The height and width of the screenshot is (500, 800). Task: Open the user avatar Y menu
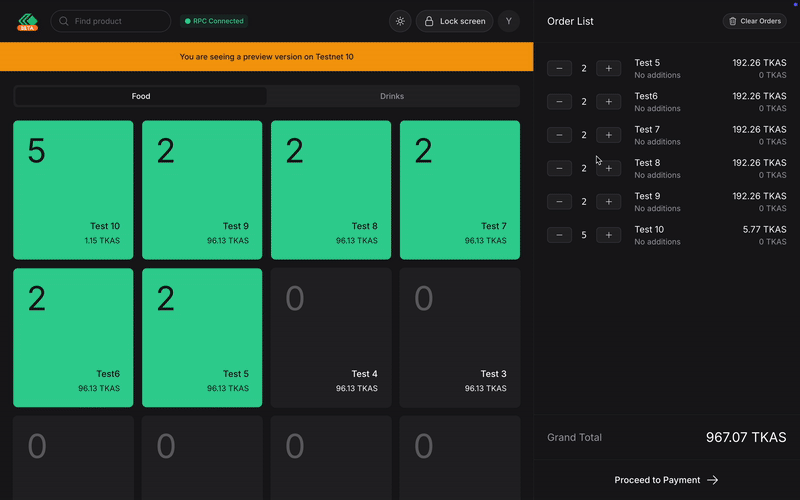coord(508,21)
